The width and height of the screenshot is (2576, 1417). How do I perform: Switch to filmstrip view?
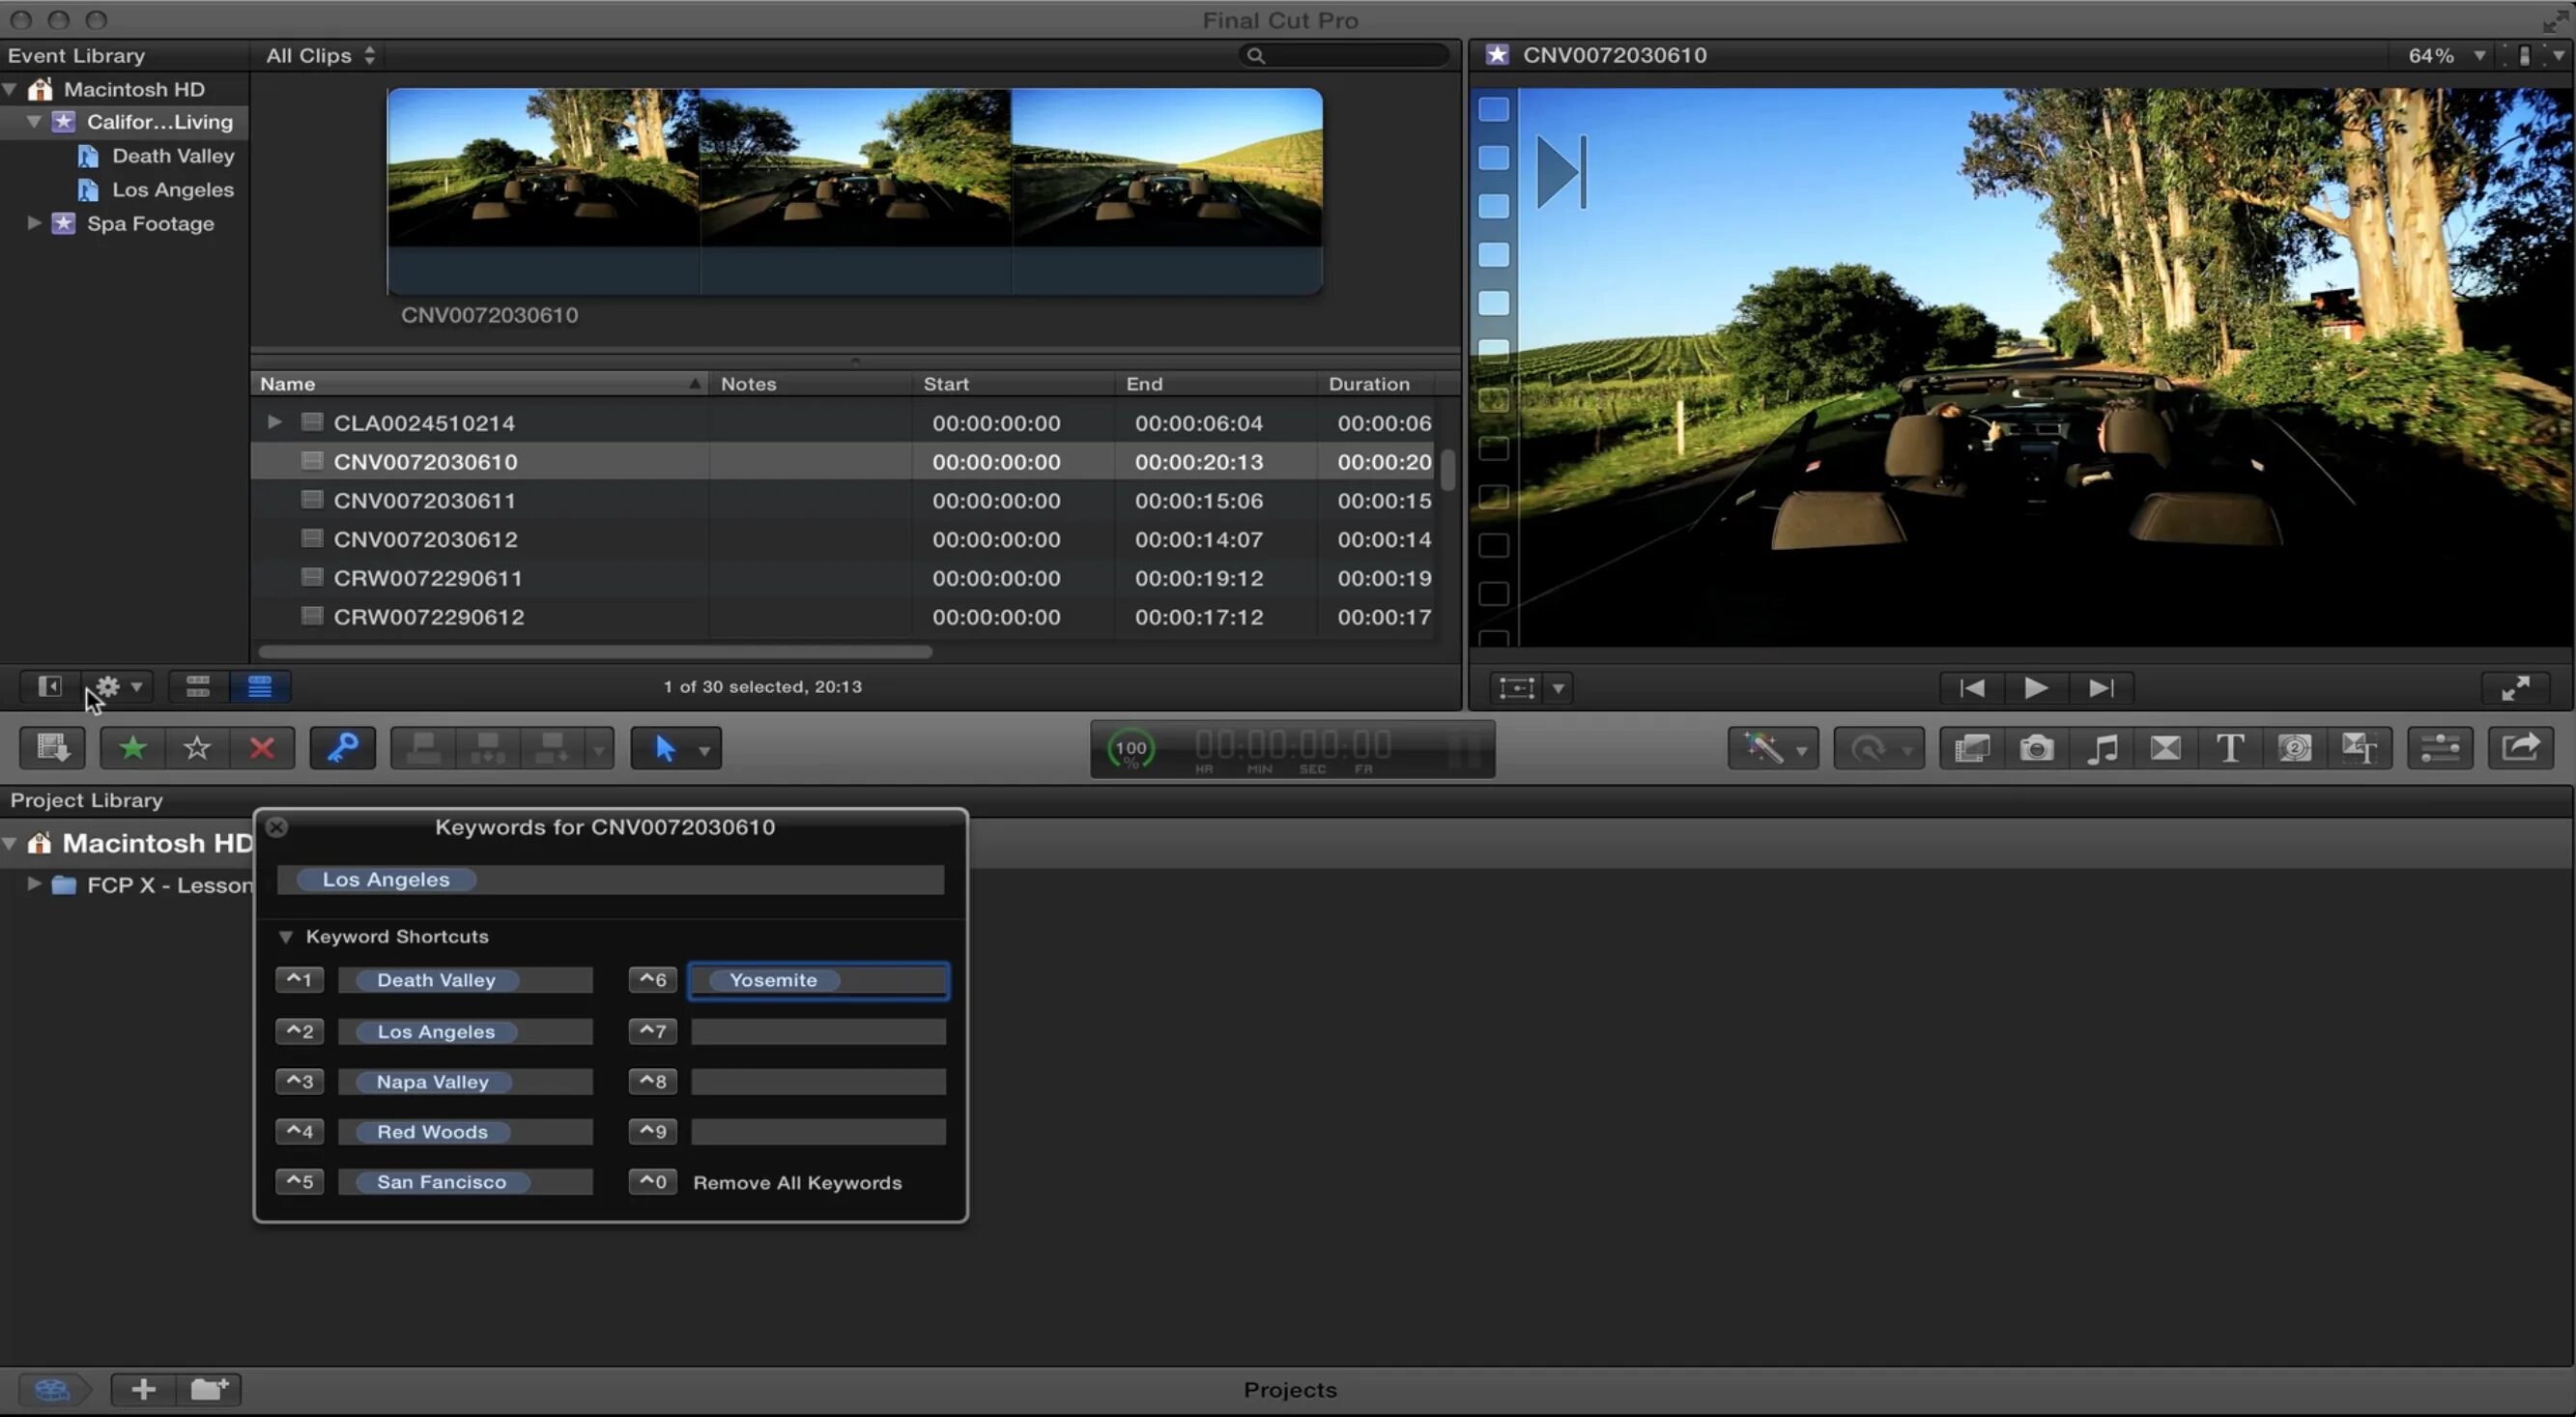(x=197, y=686)
